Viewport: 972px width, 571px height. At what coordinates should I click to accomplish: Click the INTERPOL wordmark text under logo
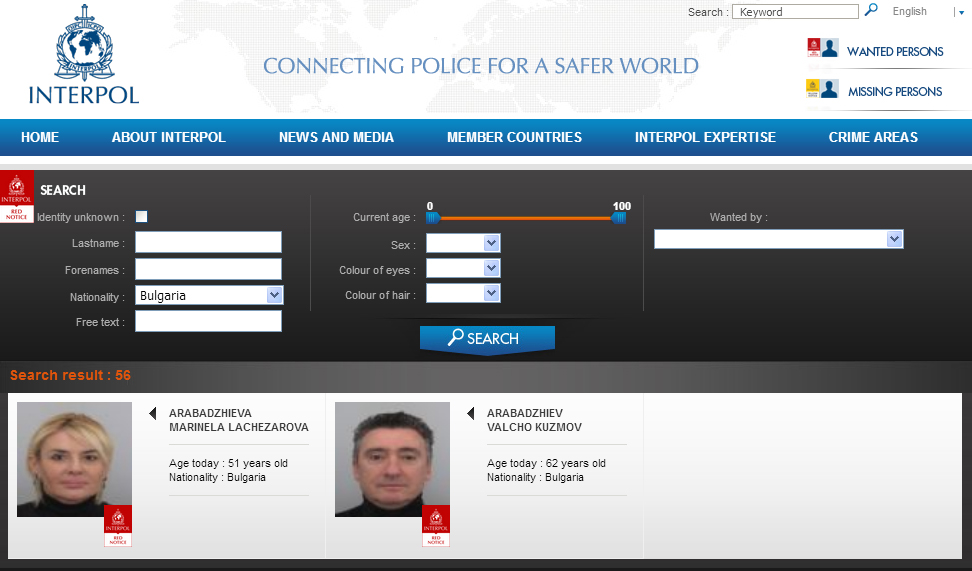[84, 95]
